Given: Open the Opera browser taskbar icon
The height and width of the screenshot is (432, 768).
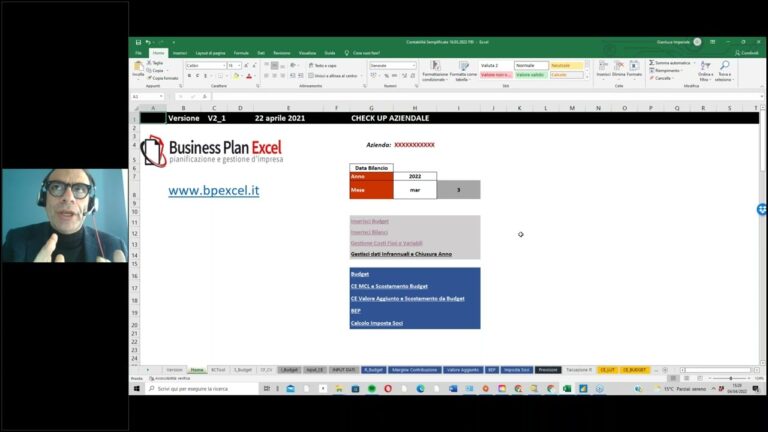Looking at the screenshot, I should tap(388, 388).
